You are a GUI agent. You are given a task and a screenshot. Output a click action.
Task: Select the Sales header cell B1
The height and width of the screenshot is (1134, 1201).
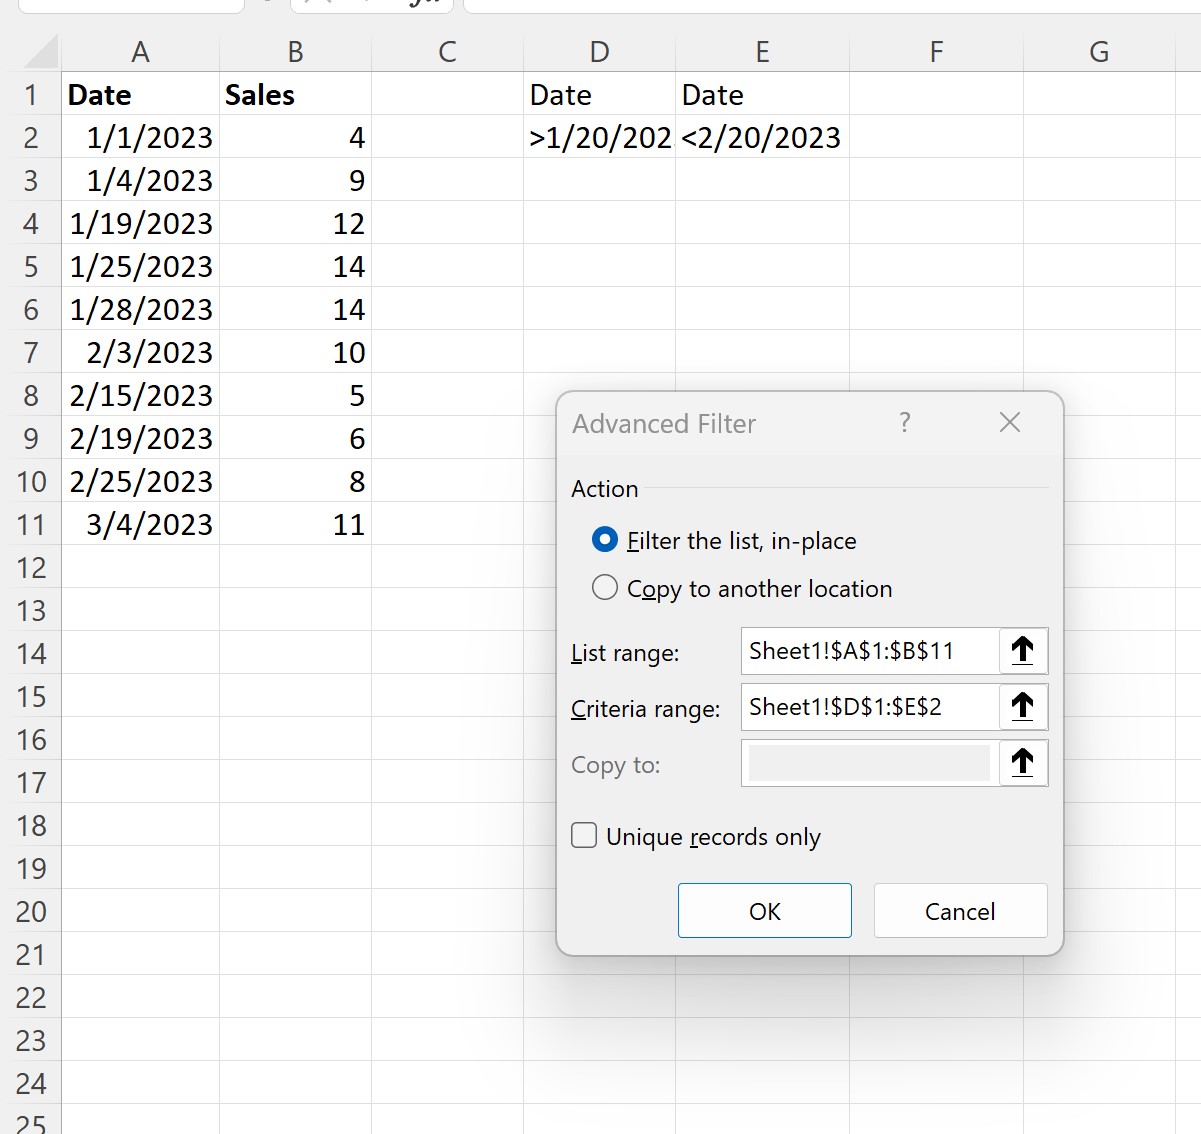(294, 94)
